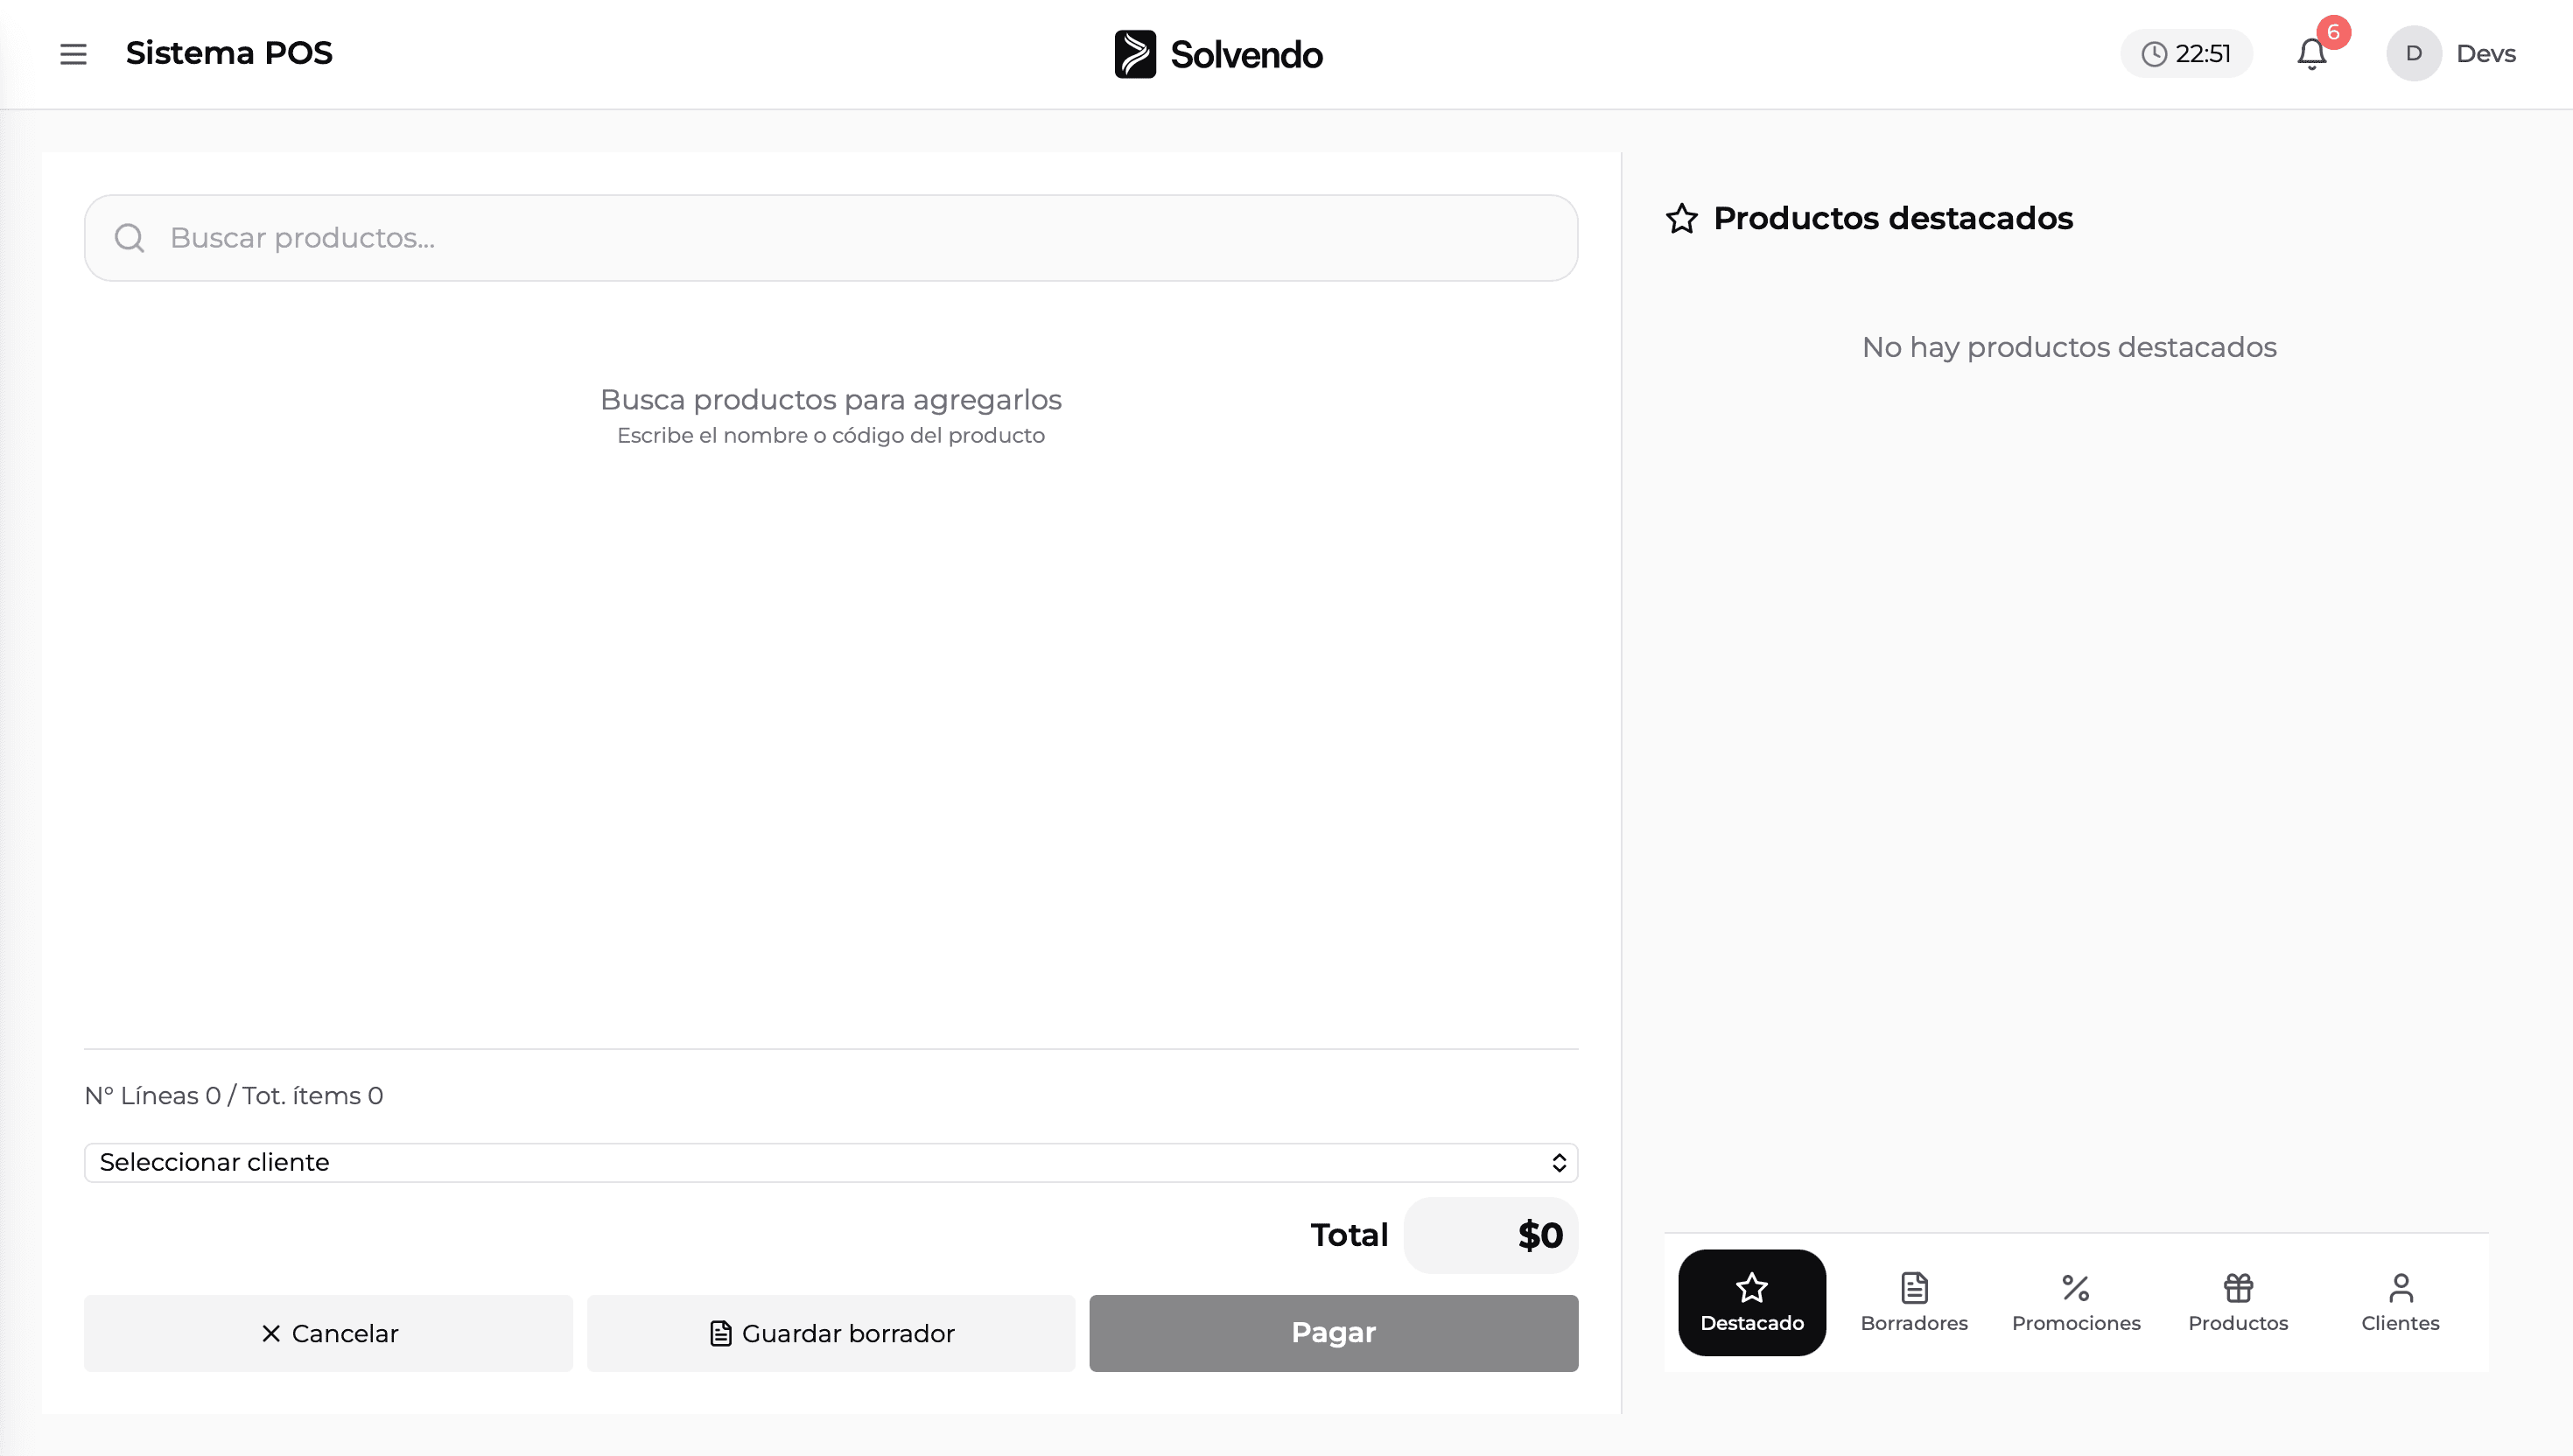Open the Seleccionar cliente dropdown
This screenshot has width=2573, height=1456.
[x=832, y=1162]
